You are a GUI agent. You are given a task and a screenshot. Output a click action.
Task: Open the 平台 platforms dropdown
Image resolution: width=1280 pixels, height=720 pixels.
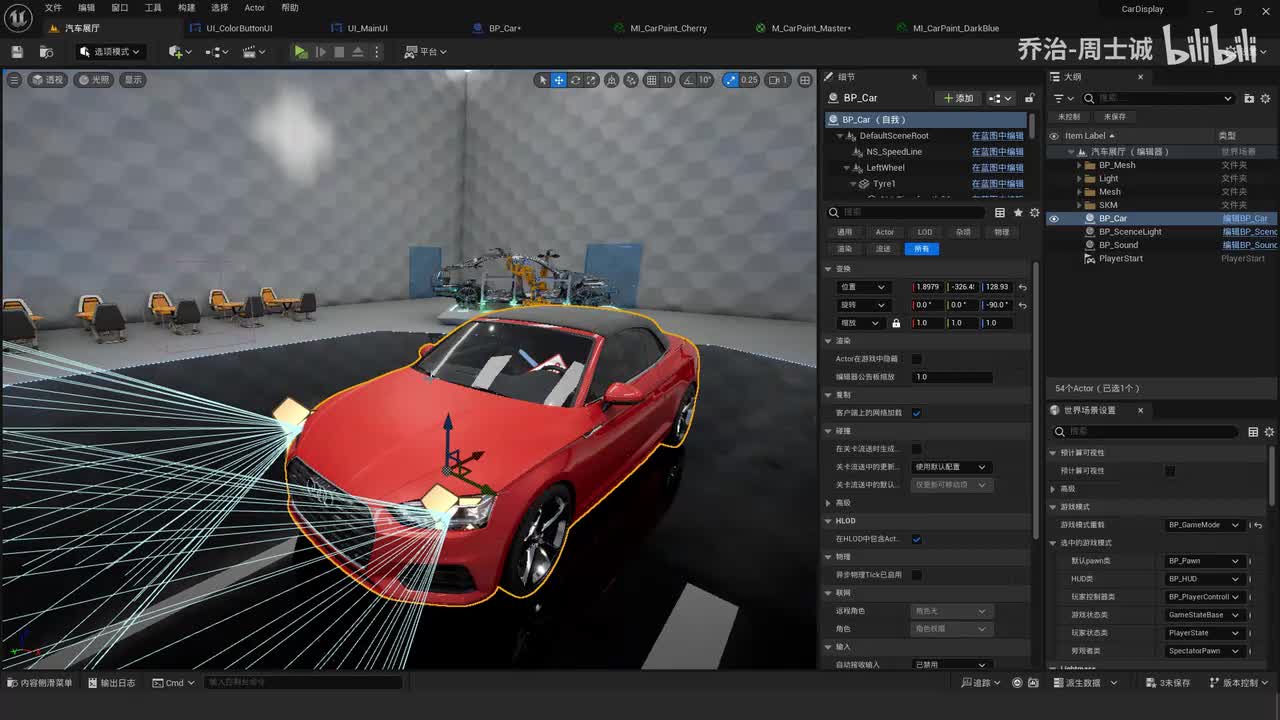point(426,52)
